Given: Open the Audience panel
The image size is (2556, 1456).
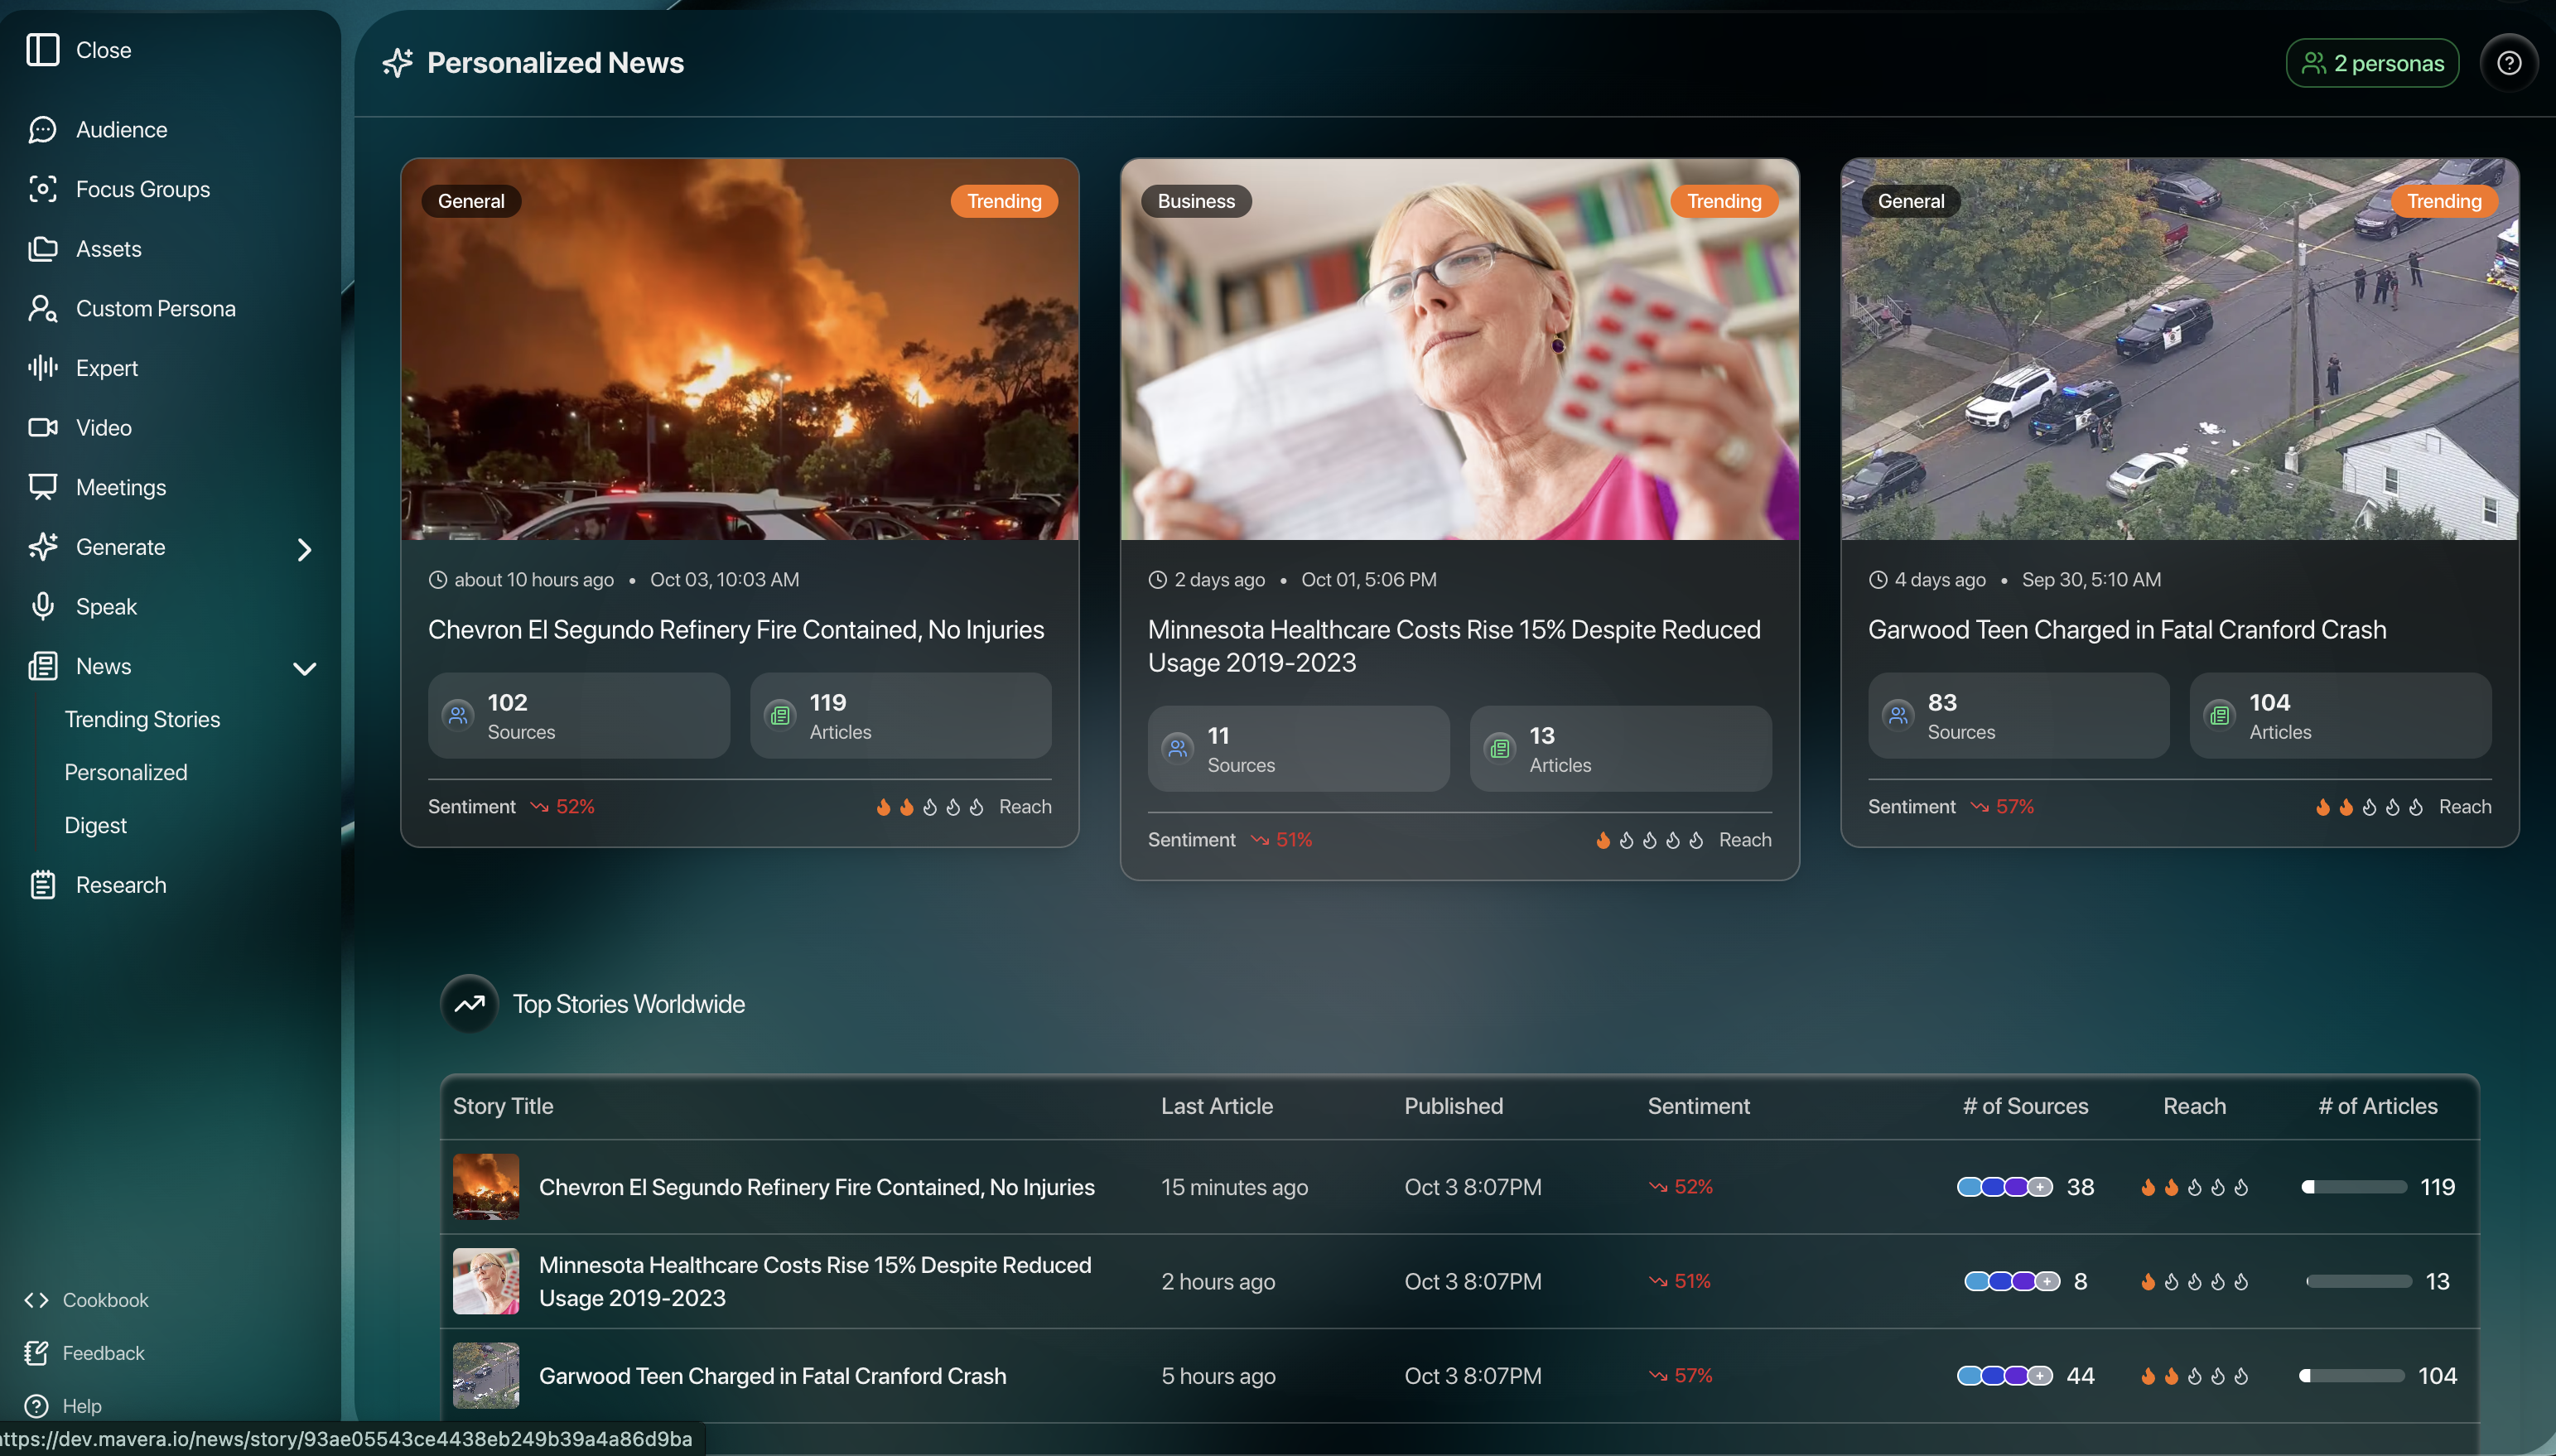Looking at the screenshot, I should (x=120, y=129).
